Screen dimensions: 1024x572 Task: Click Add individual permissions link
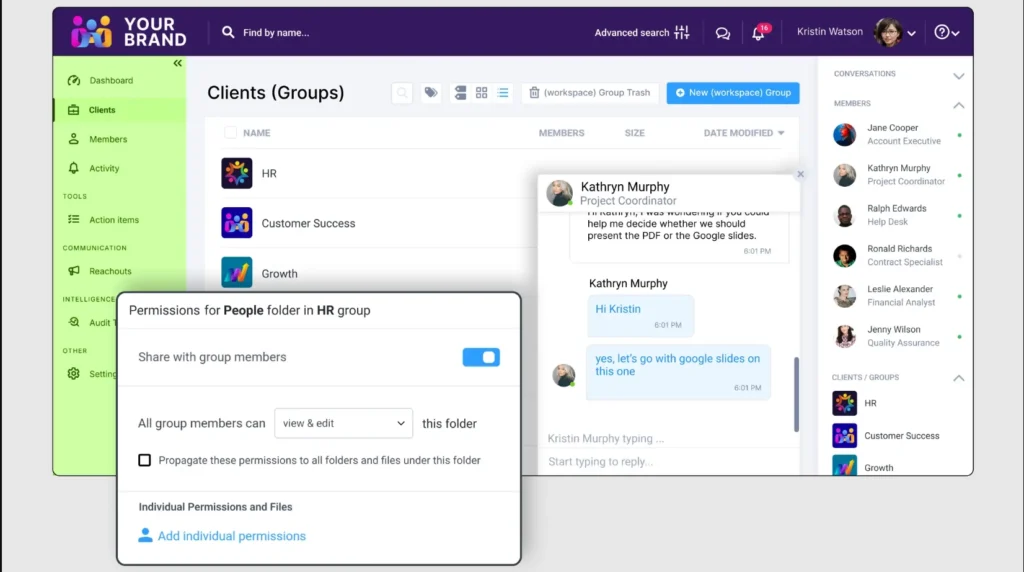coord(231,536)
